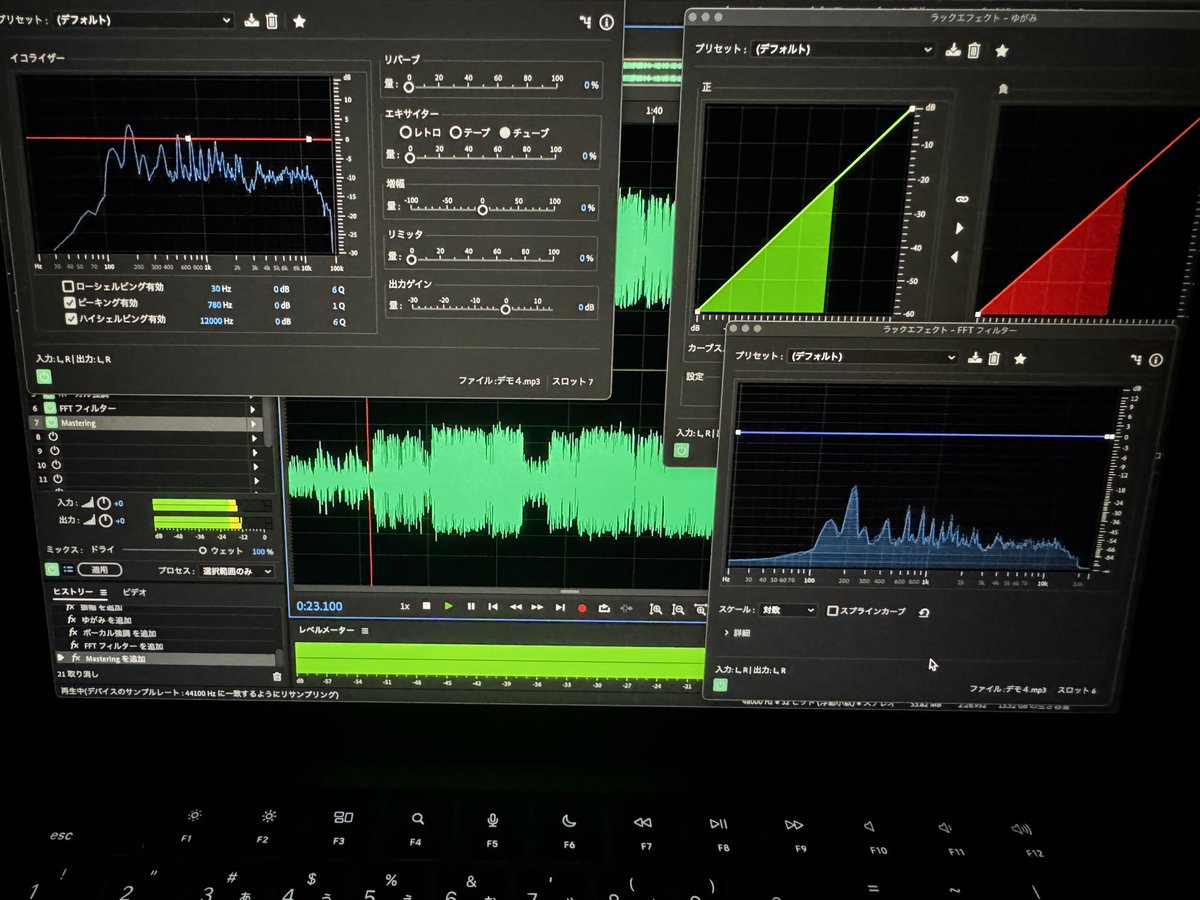Delete history entry trash icon
This screenshot has width=1200, height=900.
(x=277, y=677)
